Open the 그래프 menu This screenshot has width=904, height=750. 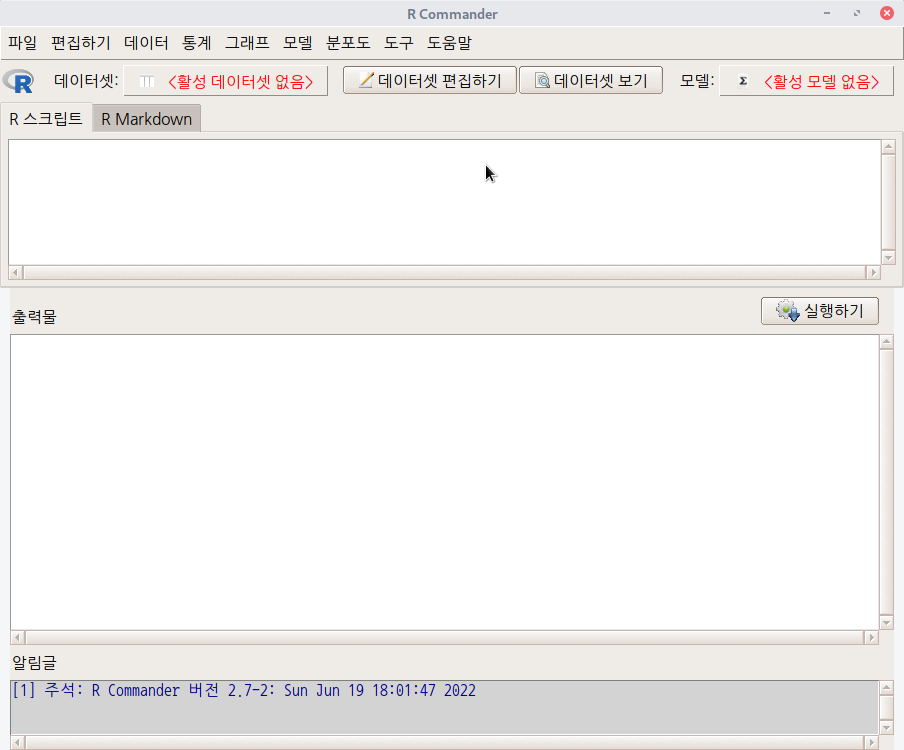coord(247,43)
